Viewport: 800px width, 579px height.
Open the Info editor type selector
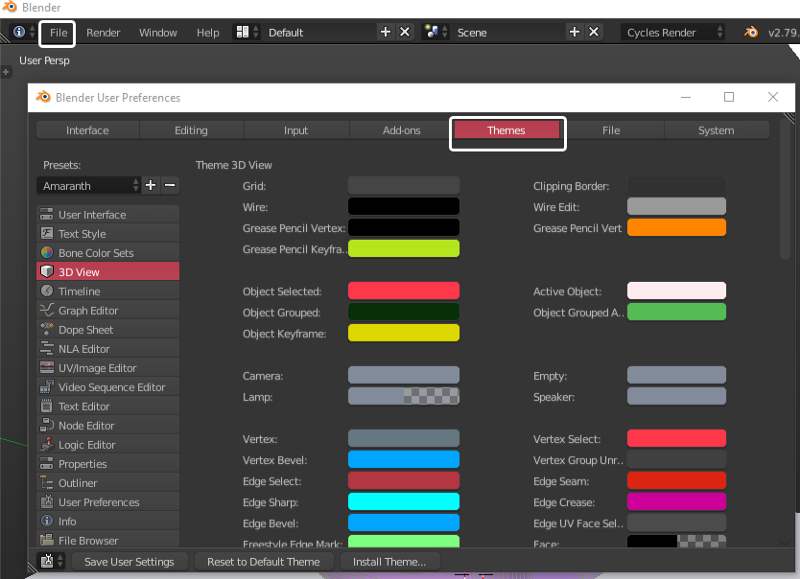pyautogui.click(x=23, y=32)
